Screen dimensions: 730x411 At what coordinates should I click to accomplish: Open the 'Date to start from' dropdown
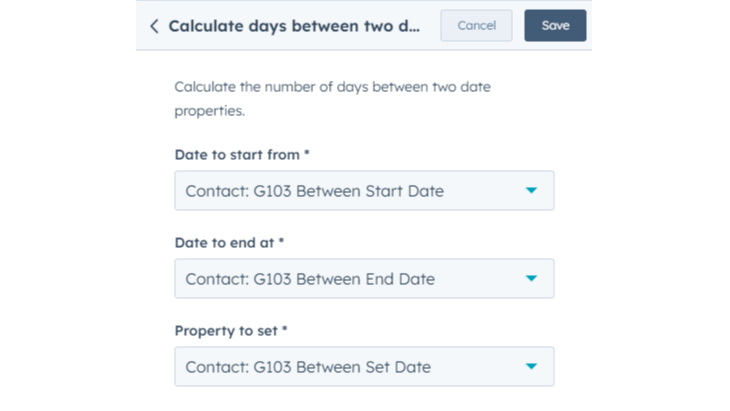pos(364,191)
